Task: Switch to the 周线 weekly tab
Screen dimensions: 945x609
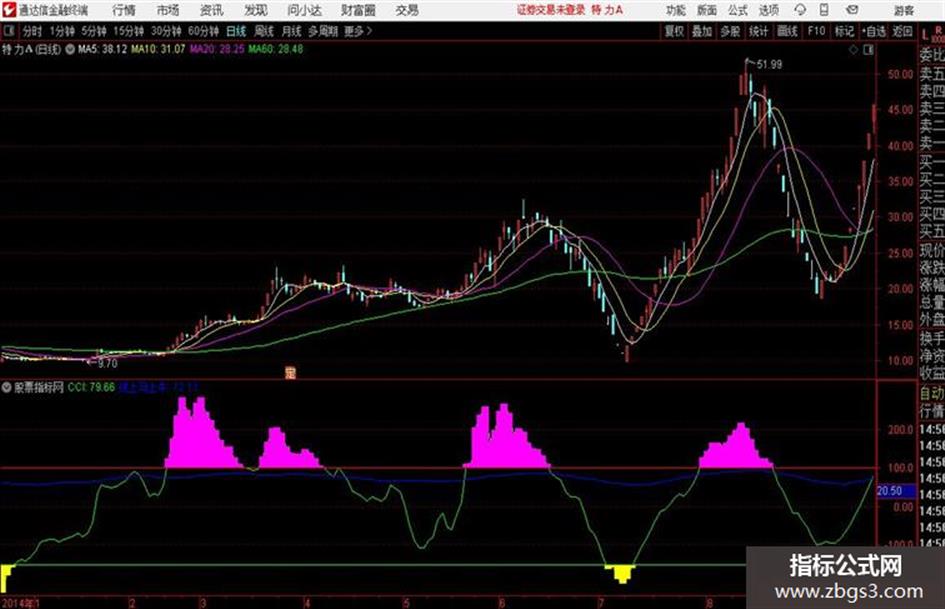Action: pos(265,31)
